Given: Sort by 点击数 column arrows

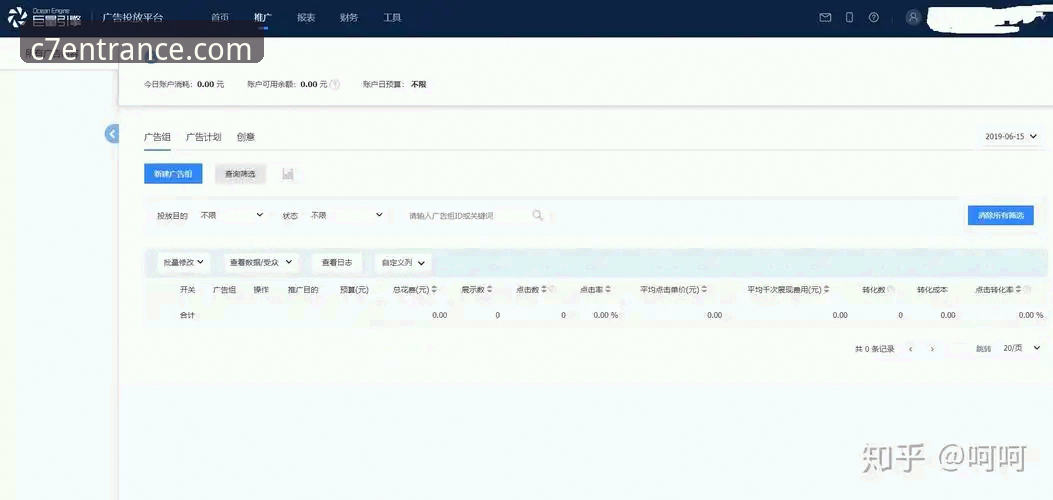Looking at the screenshot, I should point(544,290).
